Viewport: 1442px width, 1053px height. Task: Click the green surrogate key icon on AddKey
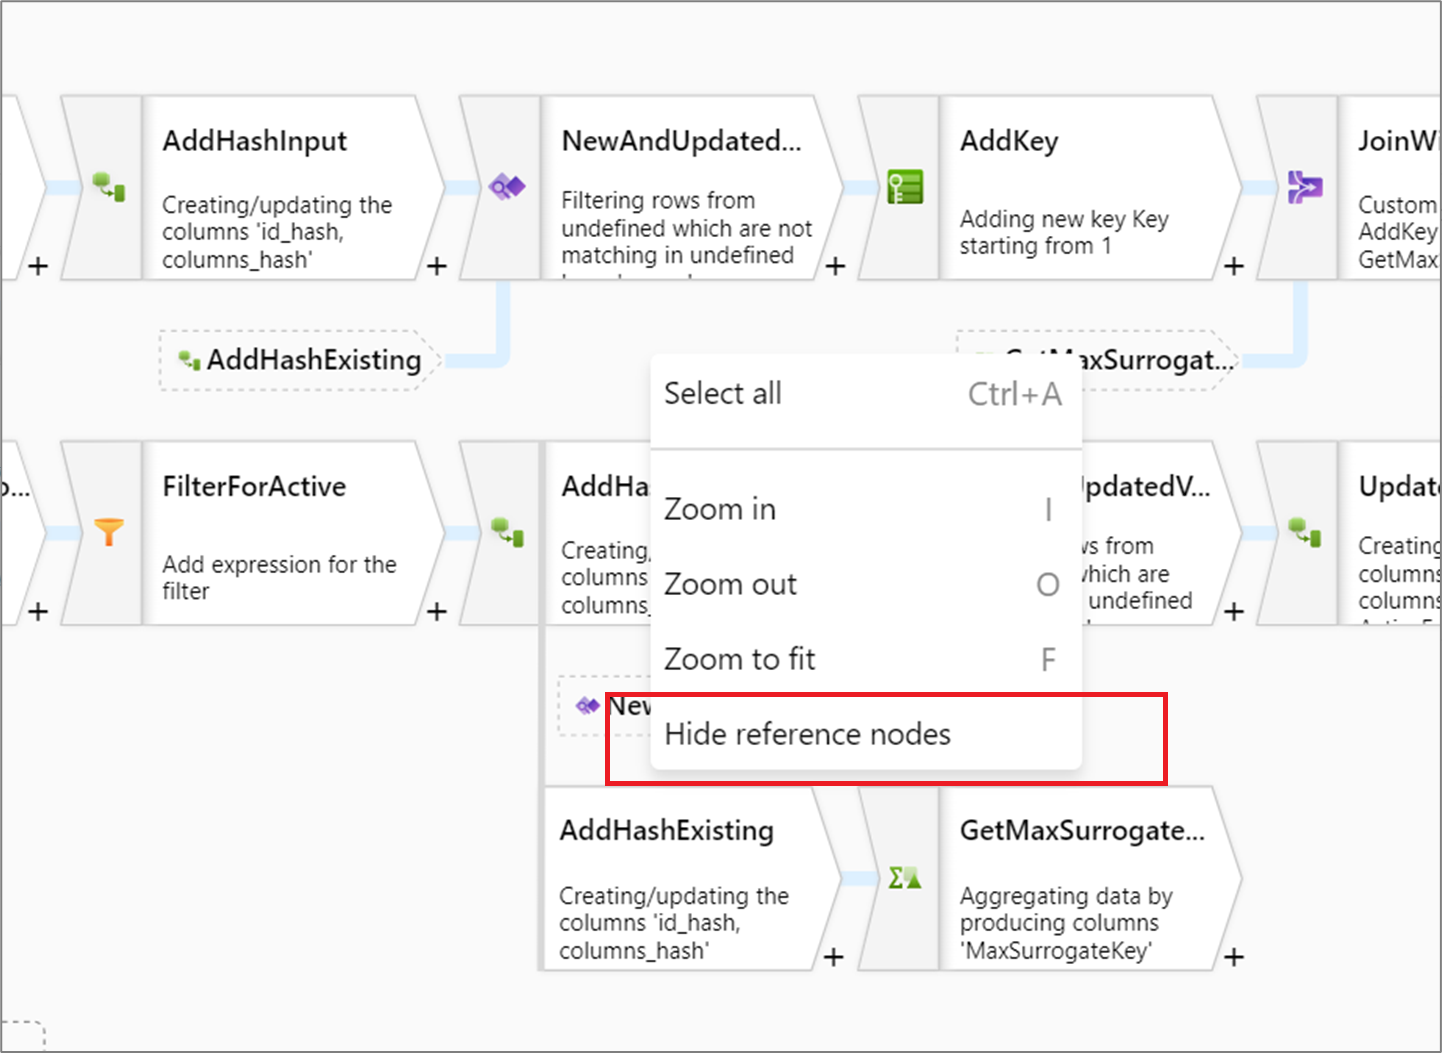point(905,187)
